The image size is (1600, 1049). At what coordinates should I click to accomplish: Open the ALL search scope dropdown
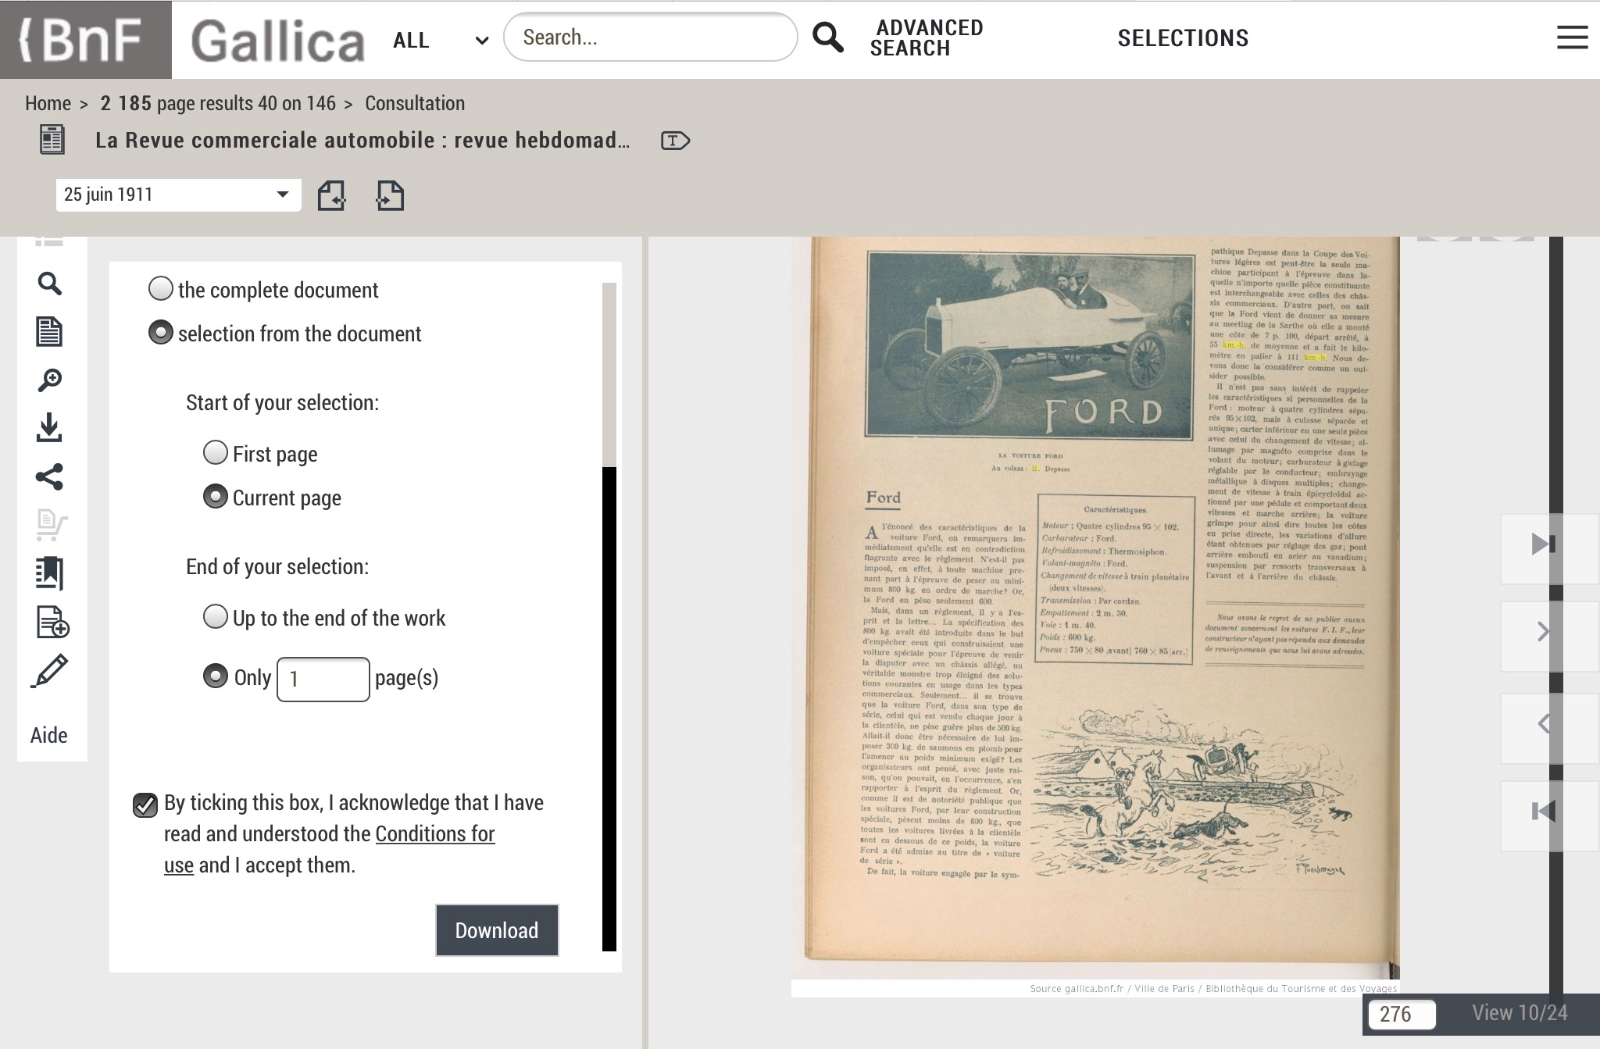[440, 40]
